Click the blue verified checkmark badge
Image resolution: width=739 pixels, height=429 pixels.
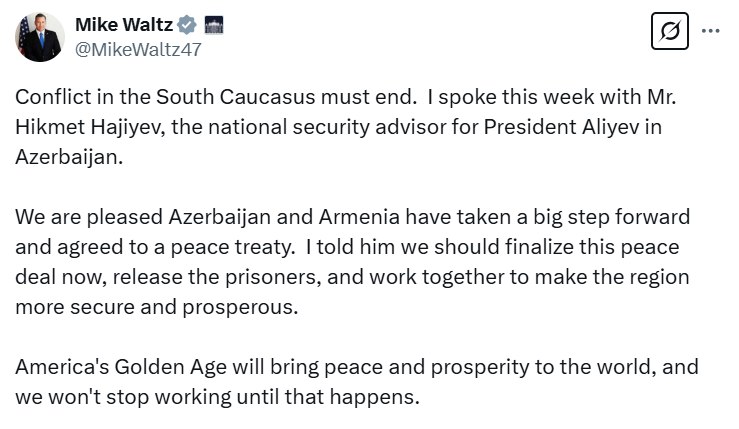pos(187,25)
